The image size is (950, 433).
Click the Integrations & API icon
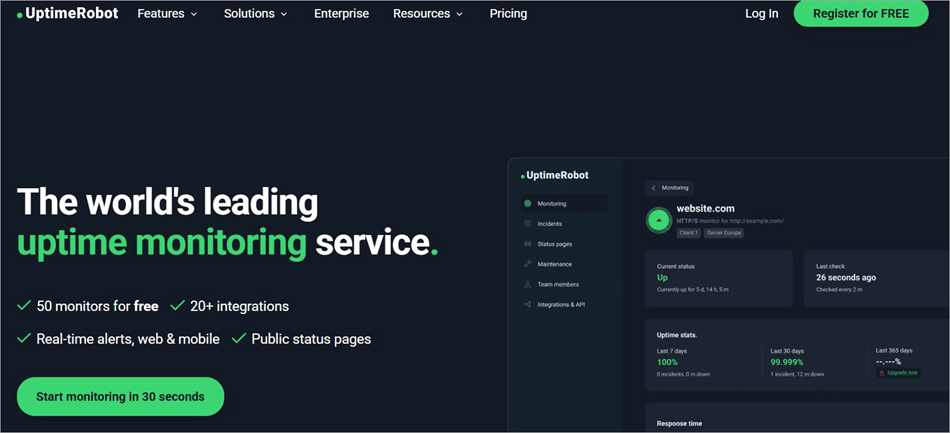coord(527,305)
